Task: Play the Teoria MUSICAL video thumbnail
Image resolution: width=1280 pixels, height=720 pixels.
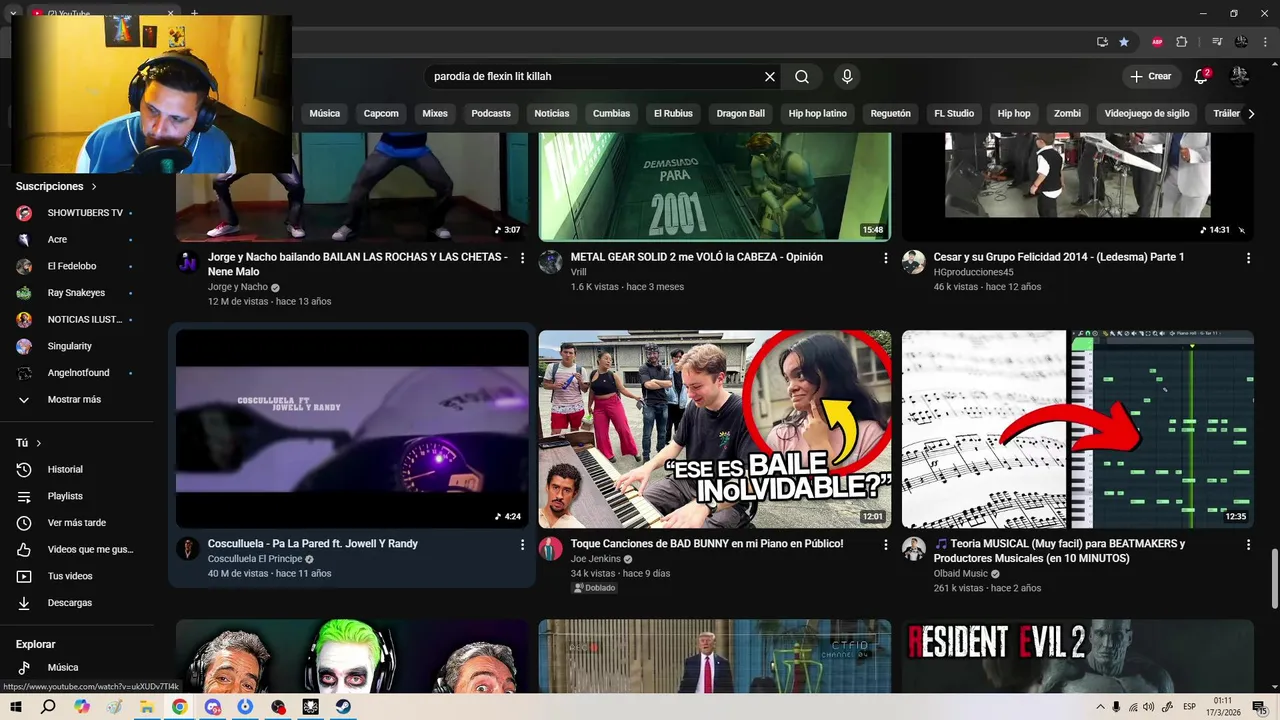Action: pyautogui.click(x=1078, y=429)
